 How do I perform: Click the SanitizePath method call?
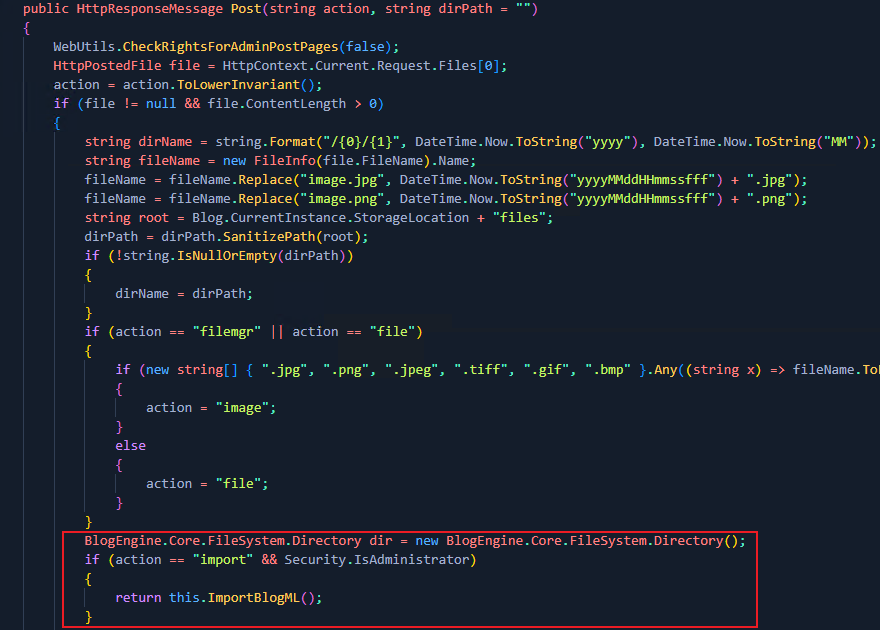click(269, 237)
